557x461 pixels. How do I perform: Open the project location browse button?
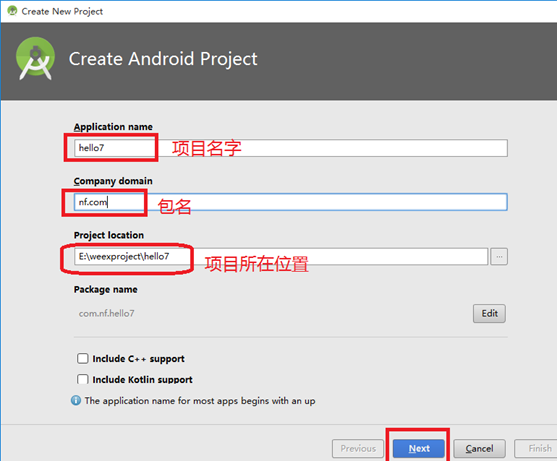[499, 257]
